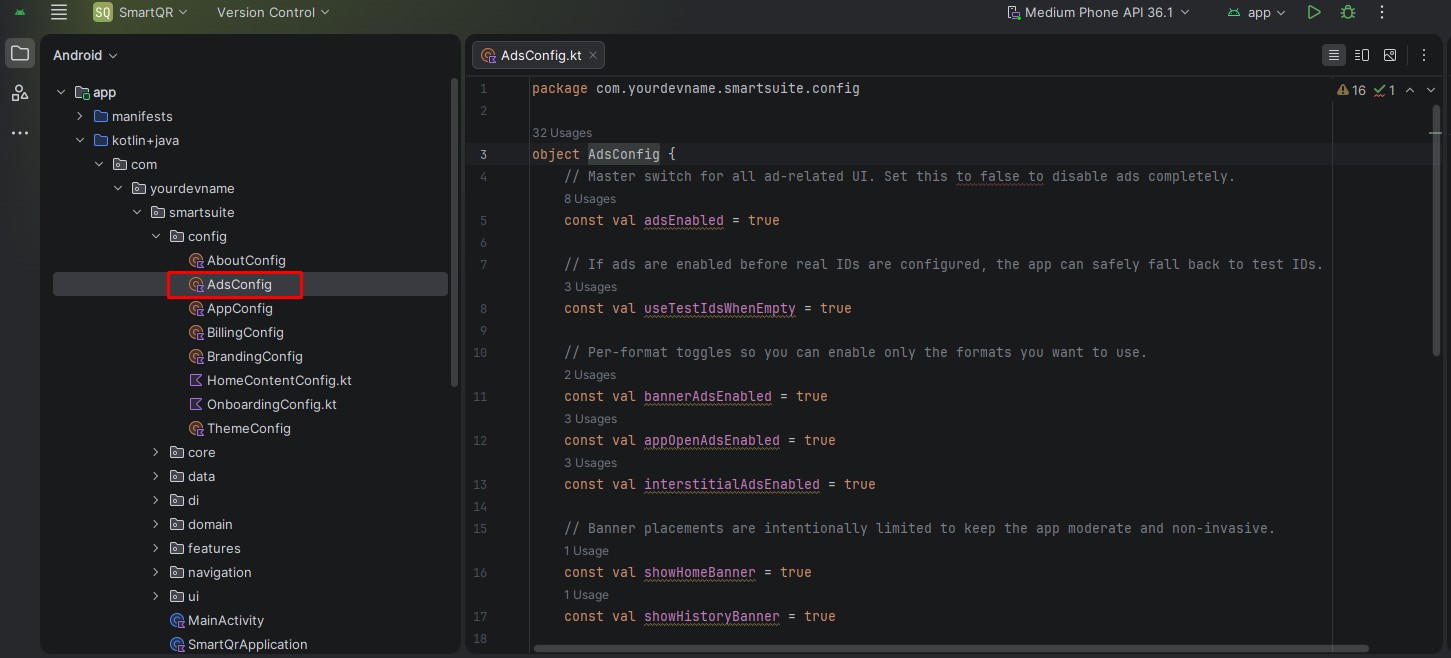
Task: Click the 8 Usages hint above adsEnabled
Action: (590, 199)
